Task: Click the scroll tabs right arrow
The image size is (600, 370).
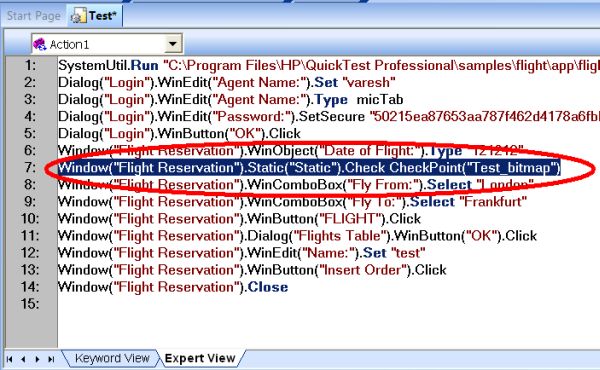Action: 37,359
